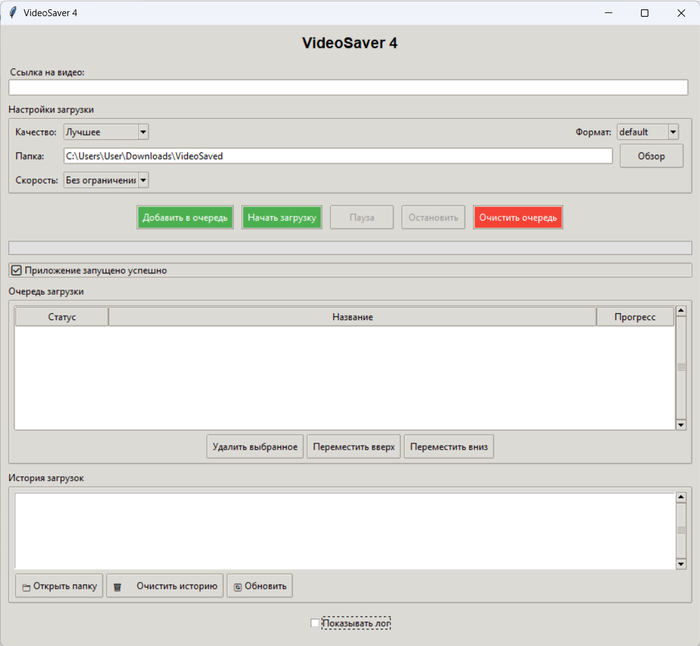Image resolution: width=700 pixels, height=646 pixels.
Task: Click trash icon Очистить историю button
Action: point(165,586)
